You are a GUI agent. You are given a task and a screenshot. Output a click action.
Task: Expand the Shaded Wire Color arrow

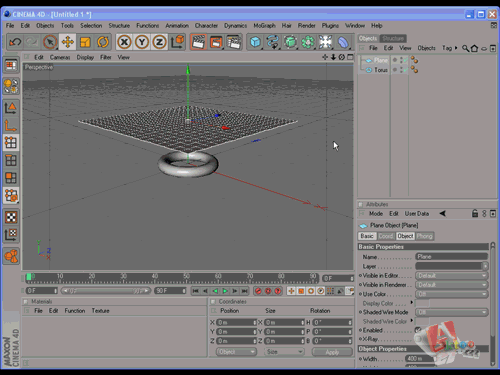pos(412,321)
